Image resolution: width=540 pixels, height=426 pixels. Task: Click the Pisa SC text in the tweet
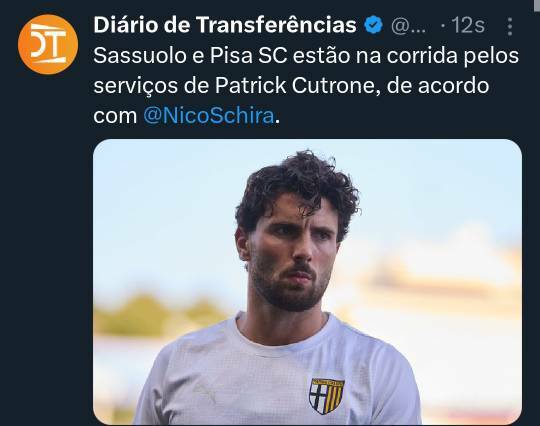pos(249,55)
